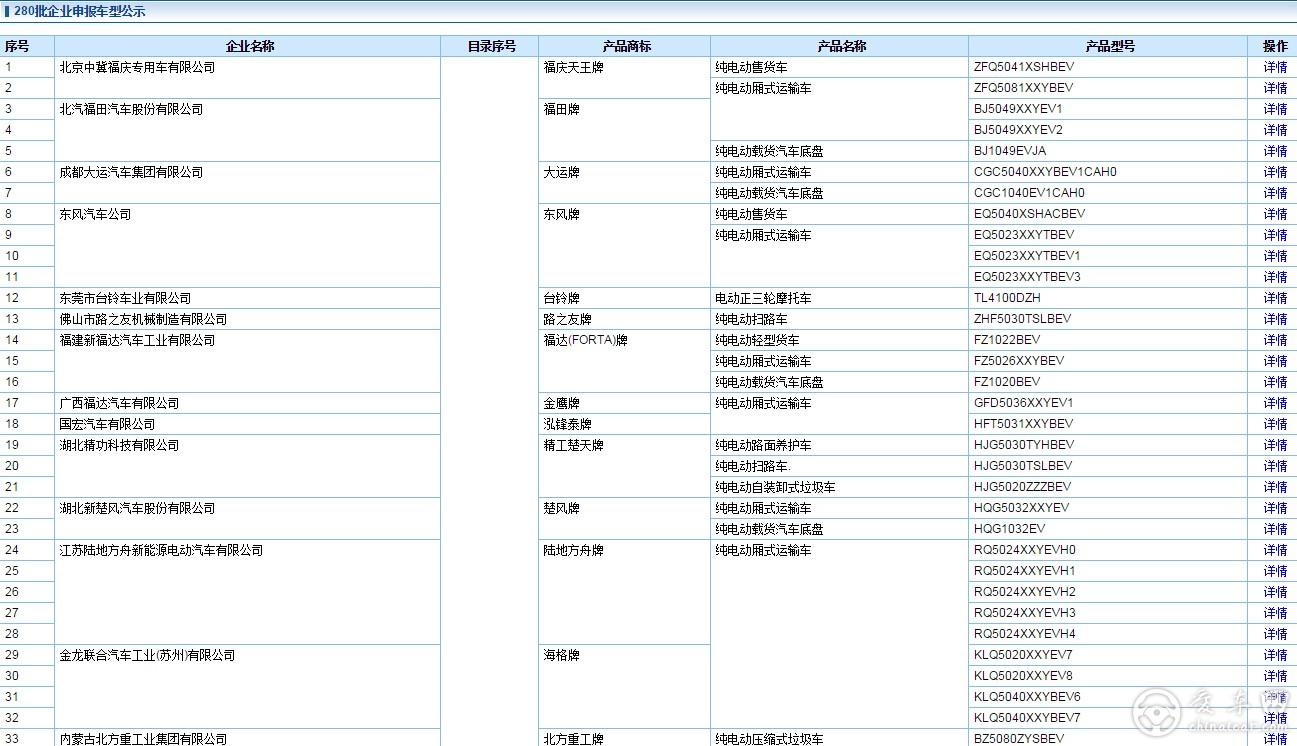Viewport: 1297px width, 746px height.
Task: Click product name 纯电动压缩式垃圾车
Action: click(x=769, y=739)
